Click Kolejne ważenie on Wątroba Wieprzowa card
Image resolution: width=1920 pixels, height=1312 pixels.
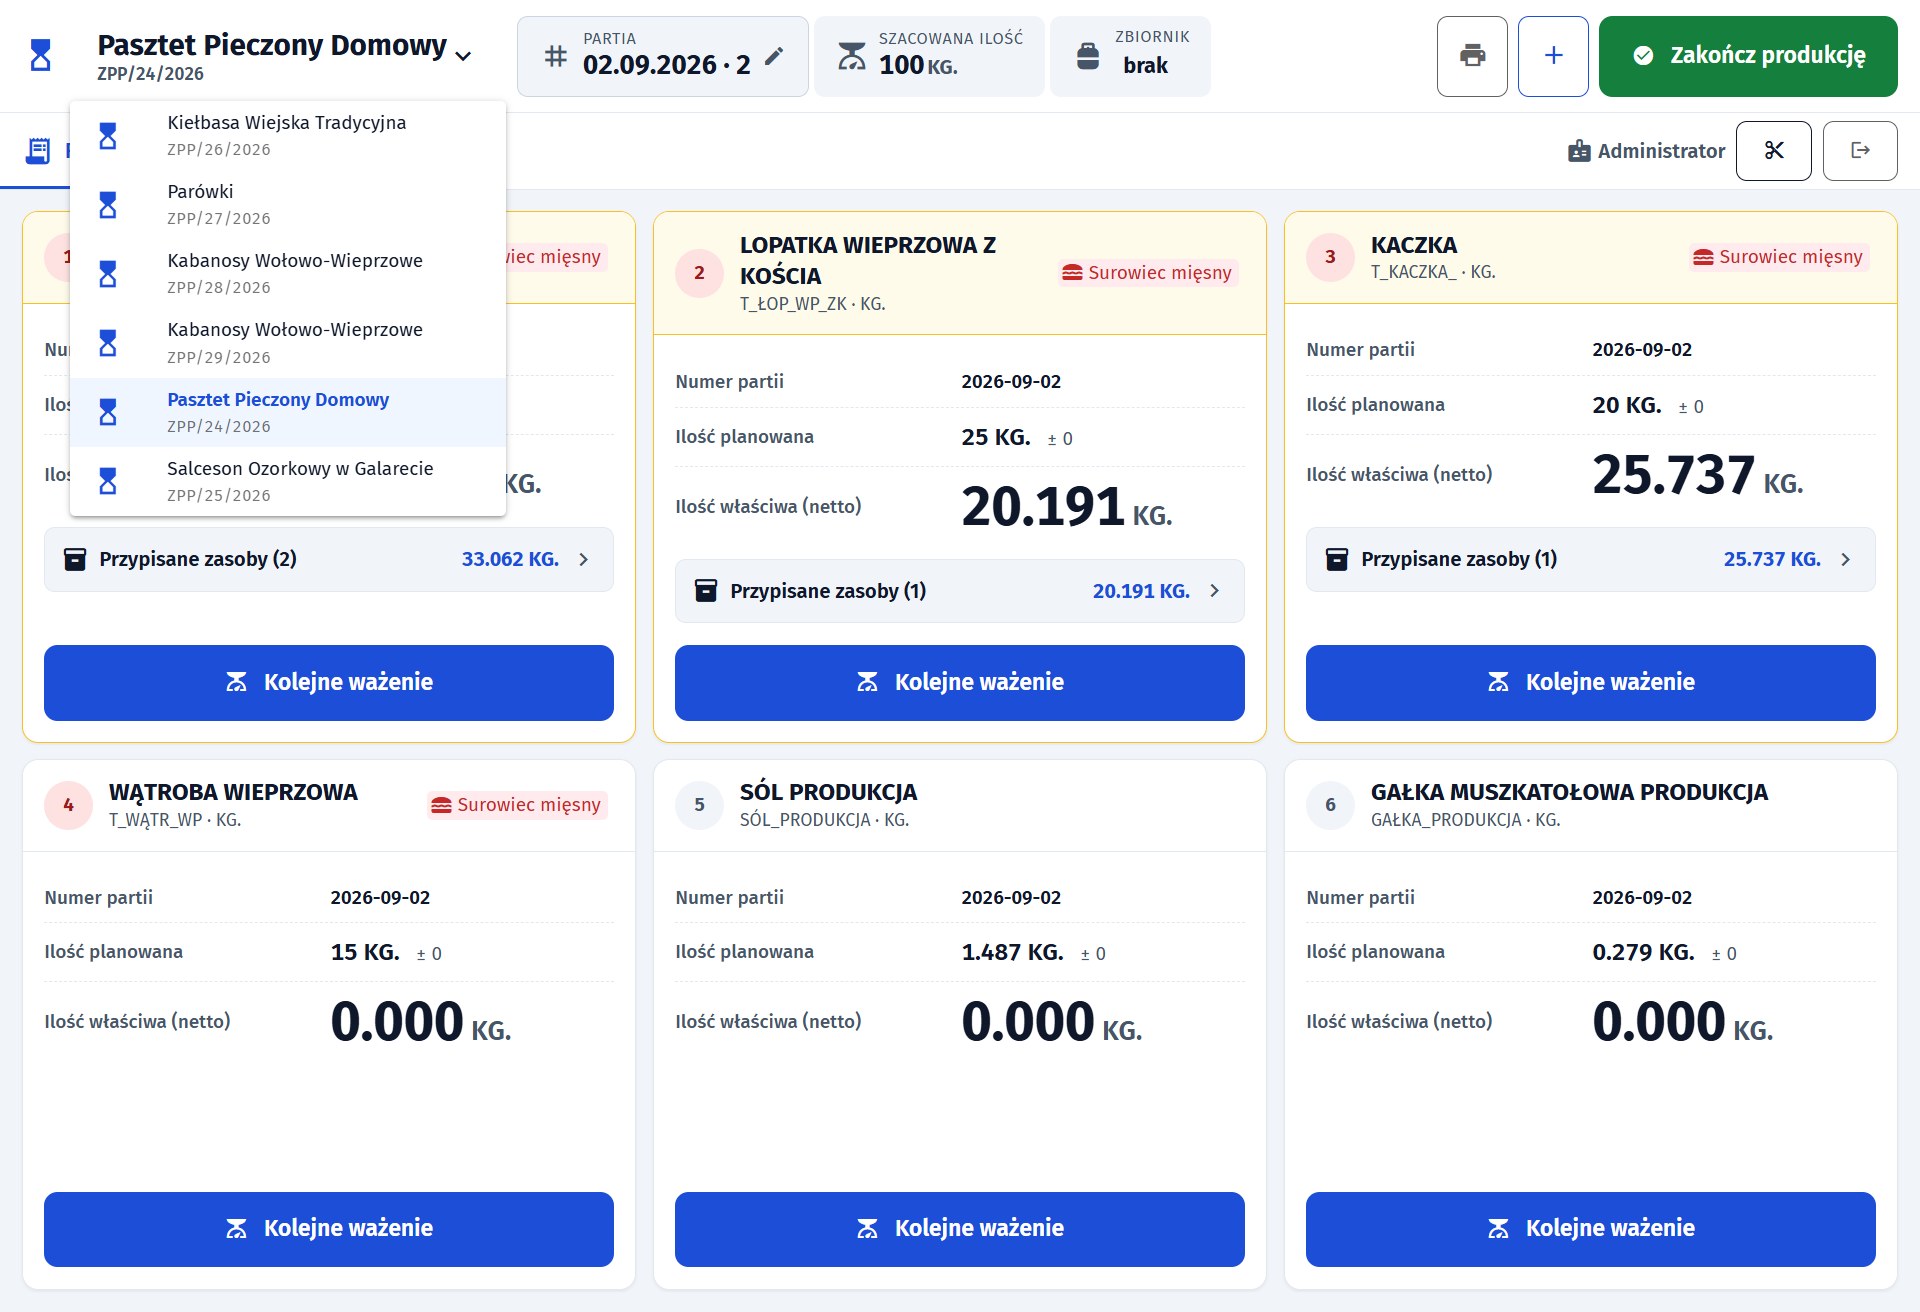tap(329, 1229)
